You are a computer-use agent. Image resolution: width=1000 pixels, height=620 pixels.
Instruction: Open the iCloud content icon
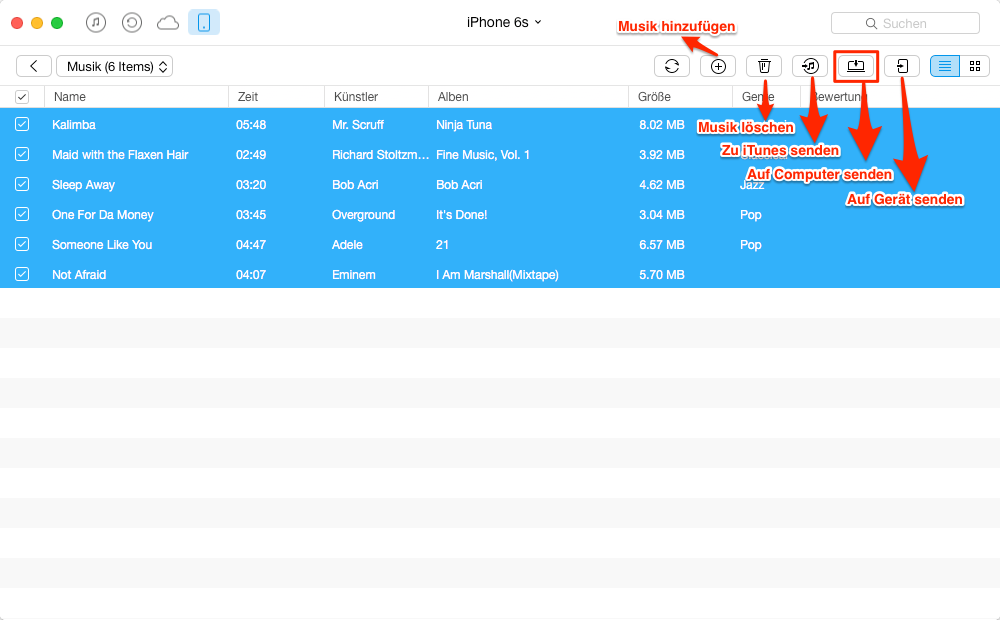[x=168, y=24]
